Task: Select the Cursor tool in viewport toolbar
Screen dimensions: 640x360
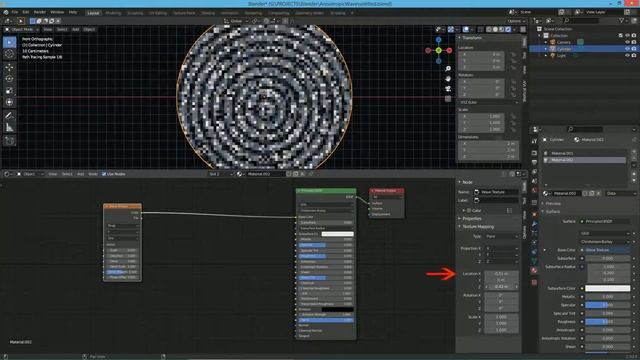Action: click(9, 54)
